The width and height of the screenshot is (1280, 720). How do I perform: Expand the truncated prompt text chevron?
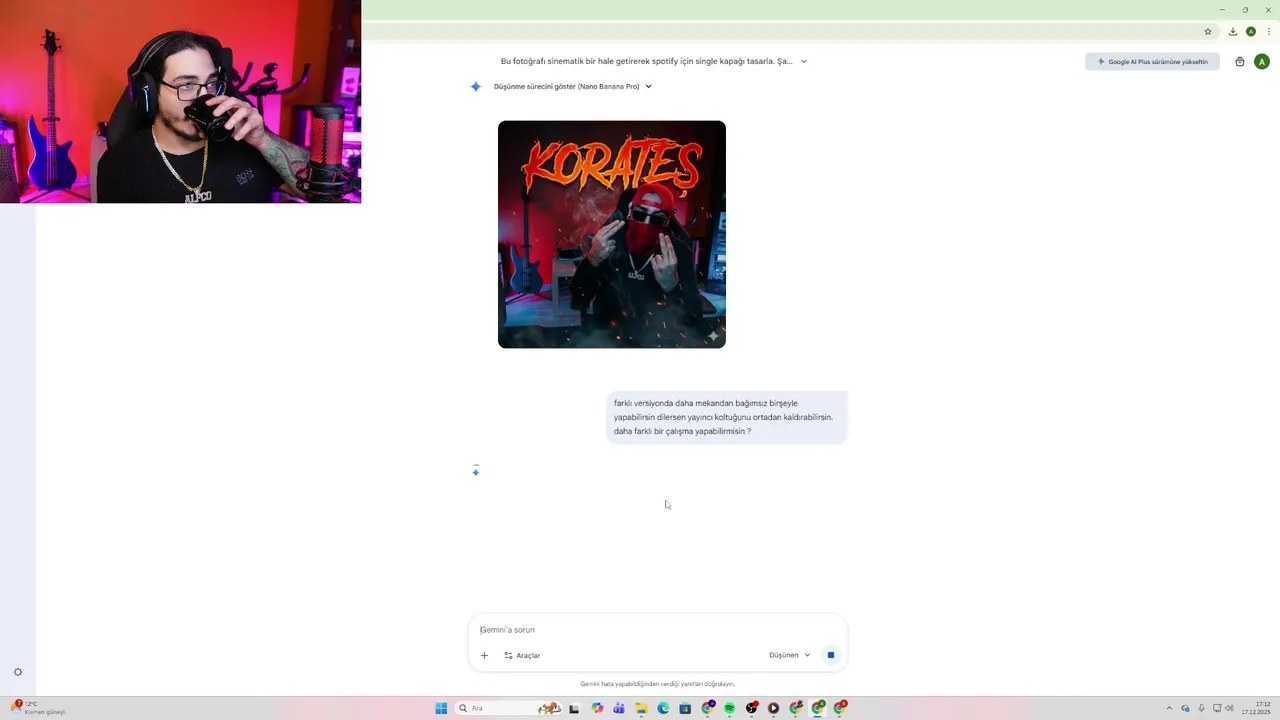click(x=804, y=61)
